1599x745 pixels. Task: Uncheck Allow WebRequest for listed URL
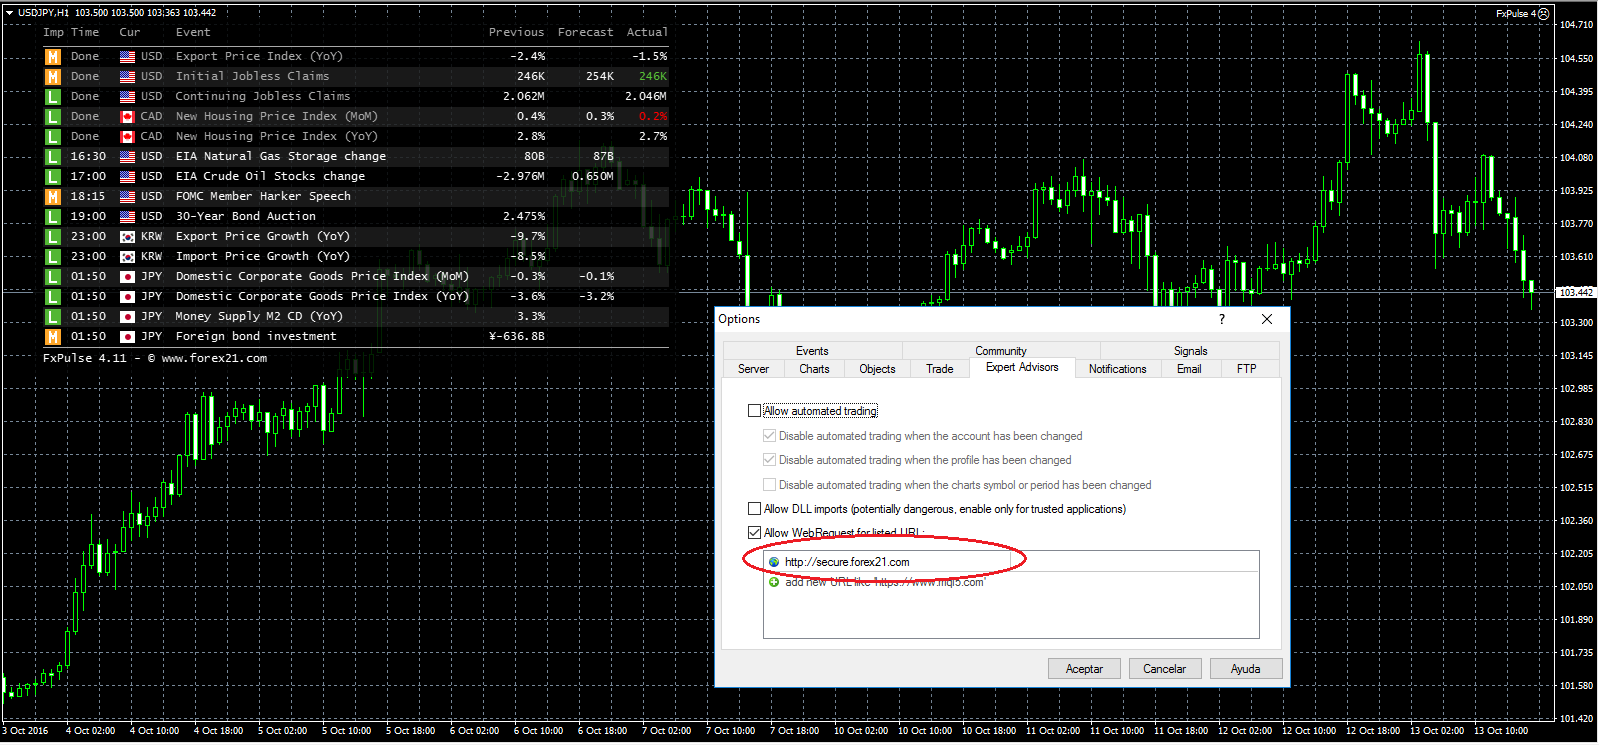(755, 533)
